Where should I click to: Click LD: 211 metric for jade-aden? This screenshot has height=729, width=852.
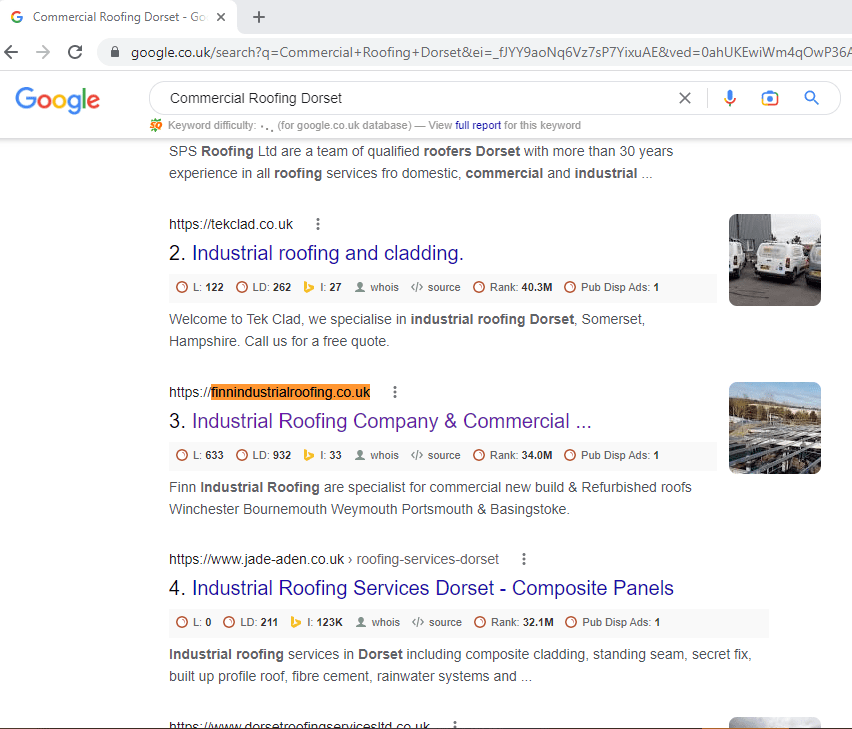[250, 623]
